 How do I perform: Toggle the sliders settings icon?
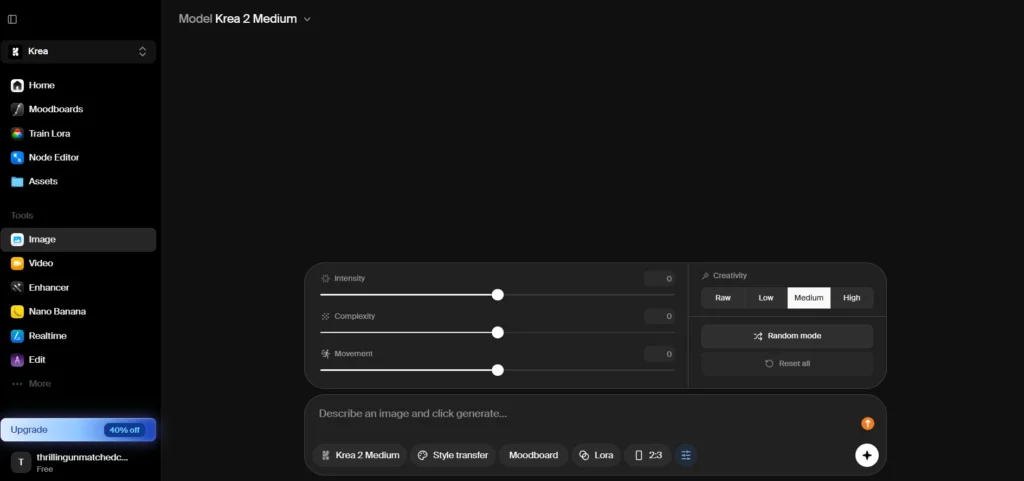[686, 456]
